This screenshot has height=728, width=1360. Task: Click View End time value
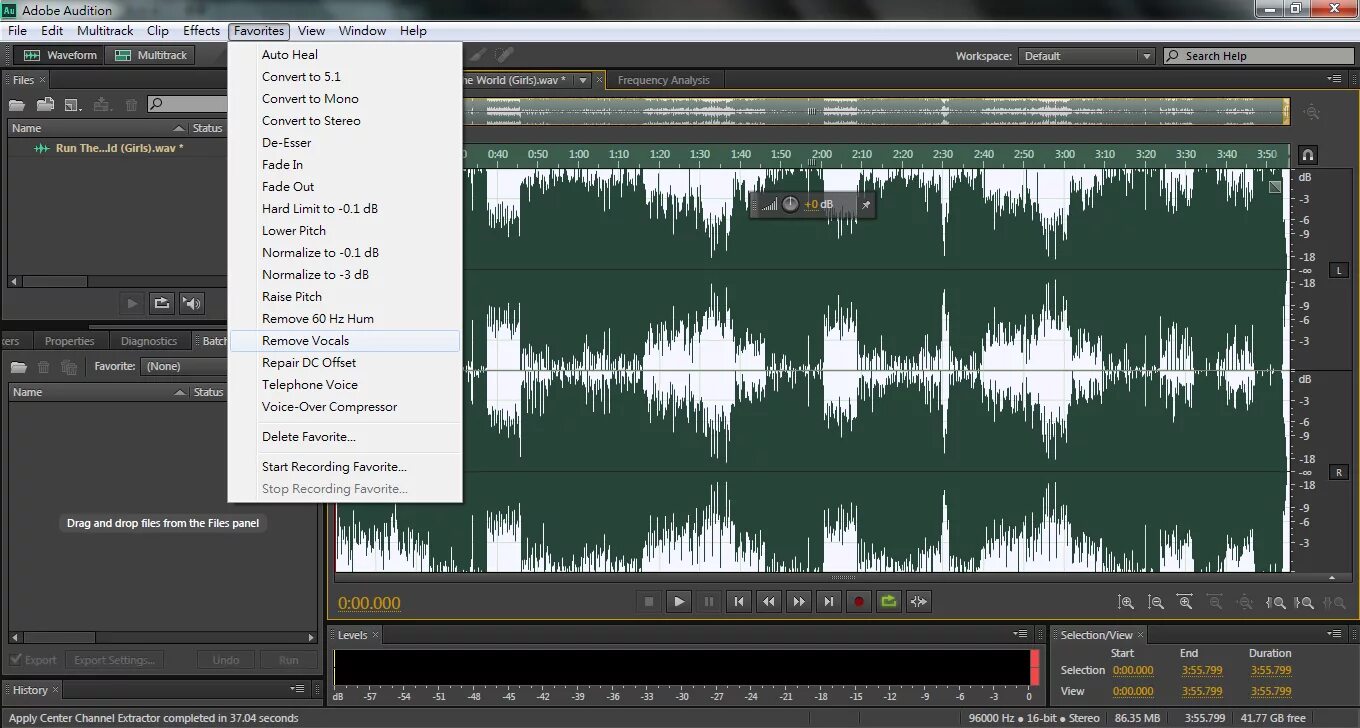[x=1201, y=691]
